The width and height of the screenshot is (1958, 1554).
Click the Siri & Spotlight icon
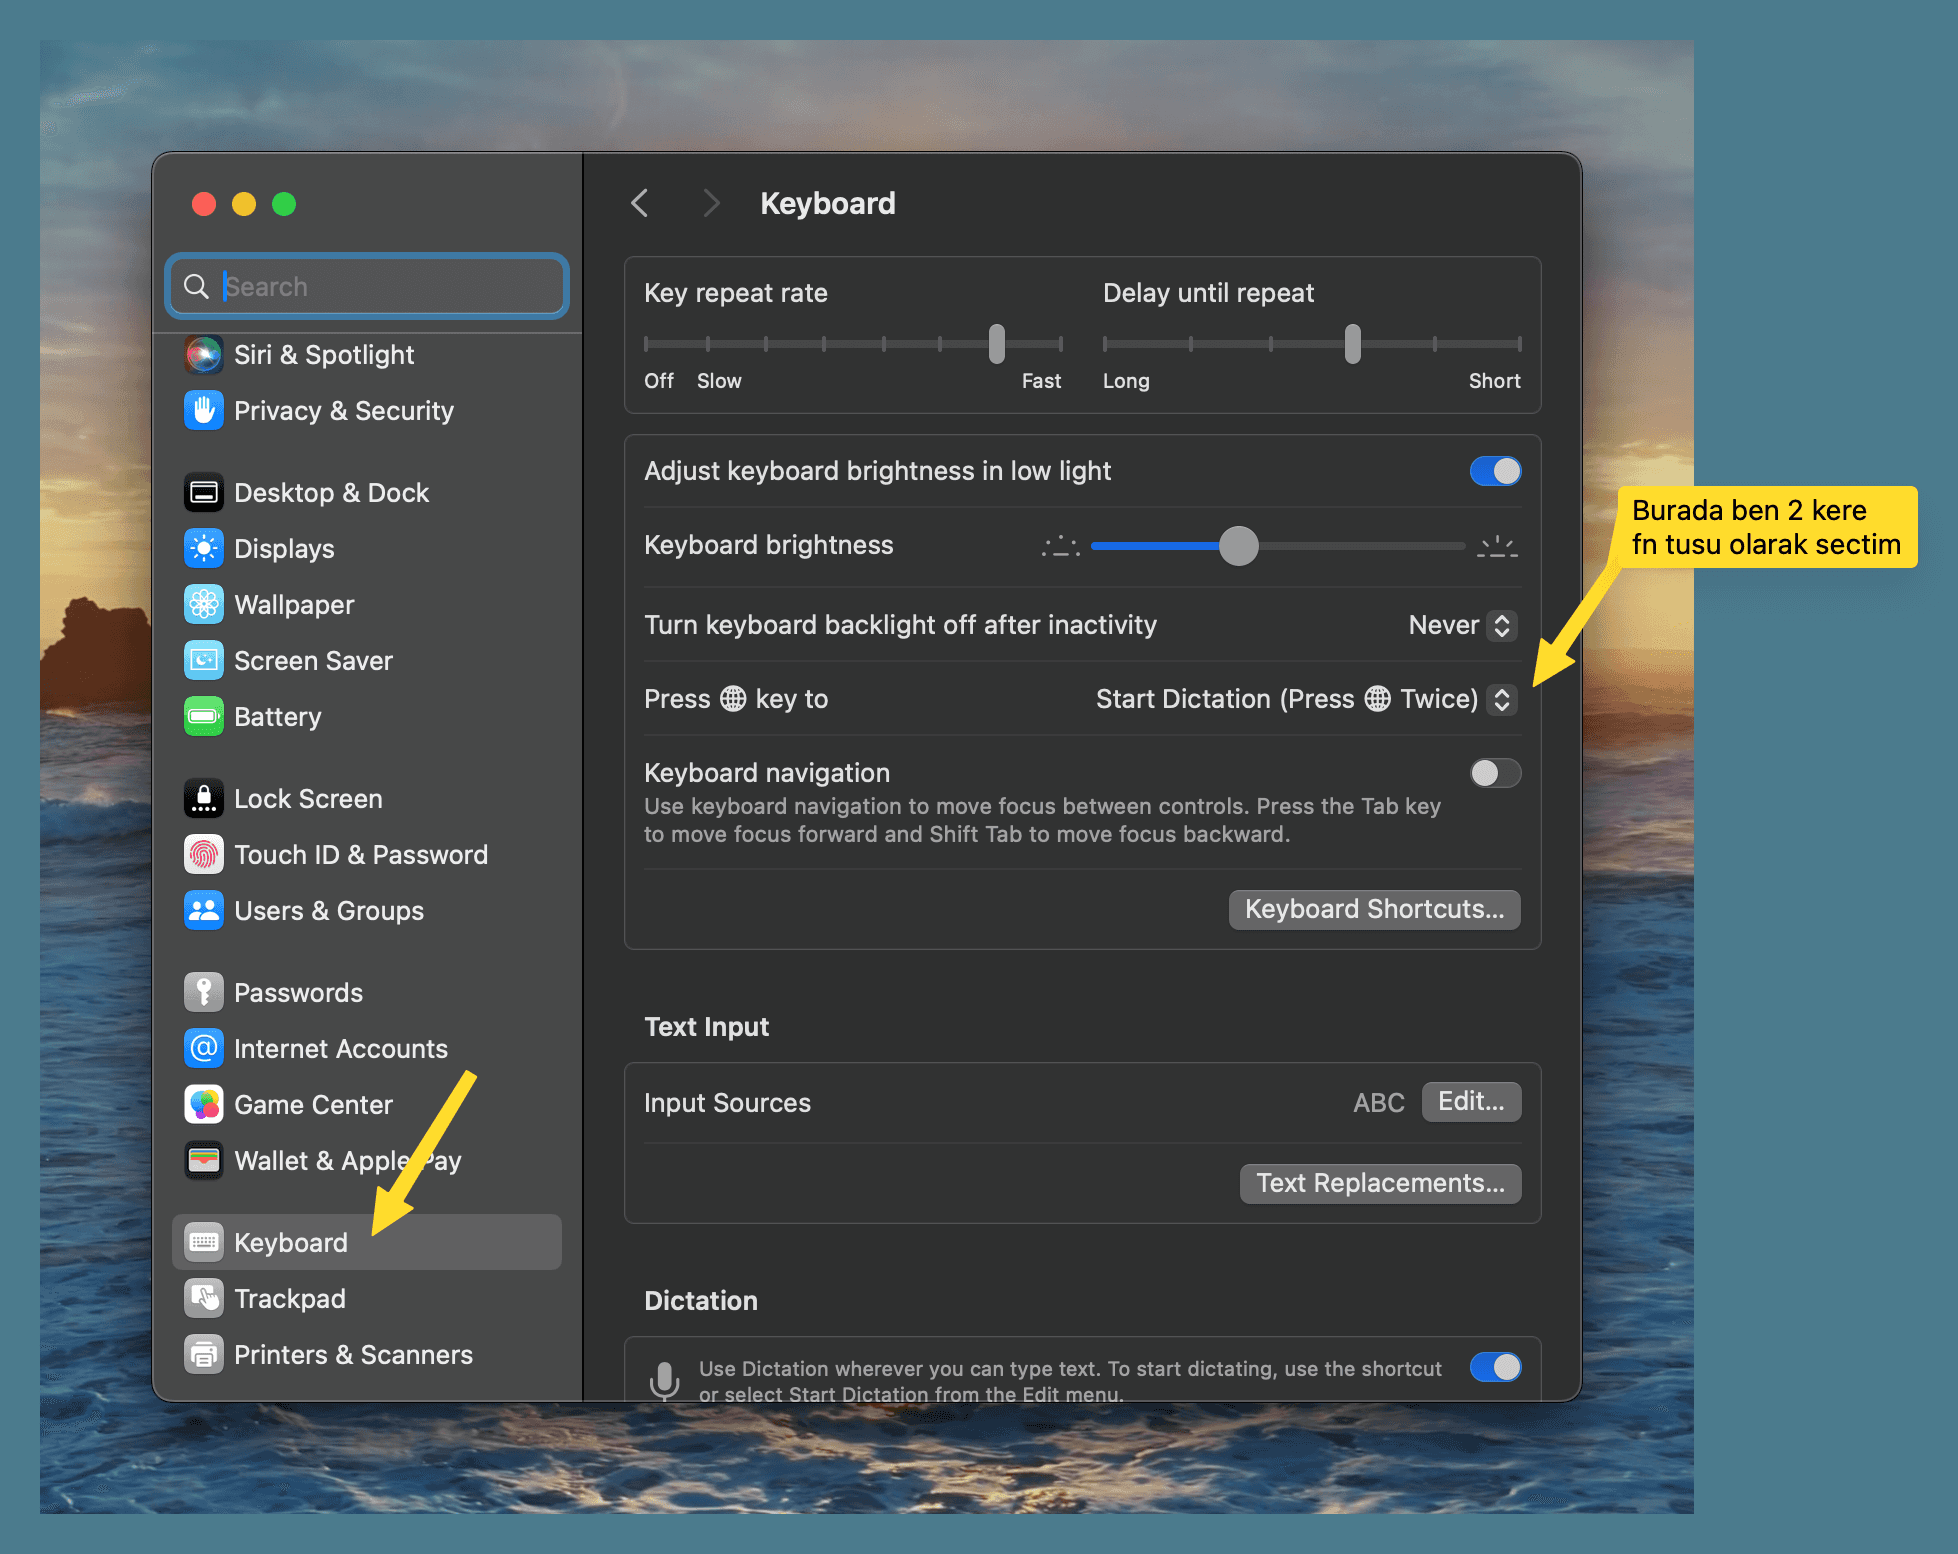(x=204, y=355)
